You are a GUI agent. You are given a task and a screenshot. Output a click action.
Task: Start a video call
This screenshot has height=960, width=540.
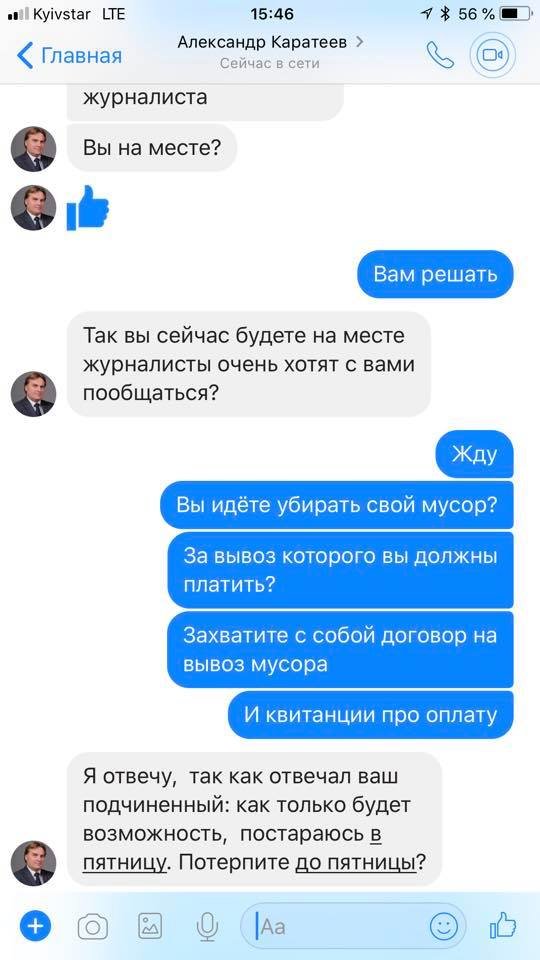[492, 55]
